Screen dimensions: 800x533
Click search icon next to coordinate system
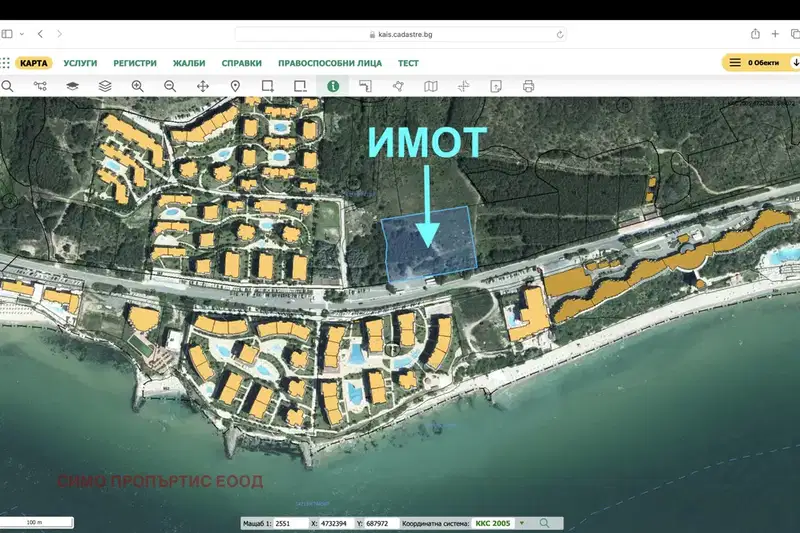[544, 523]
